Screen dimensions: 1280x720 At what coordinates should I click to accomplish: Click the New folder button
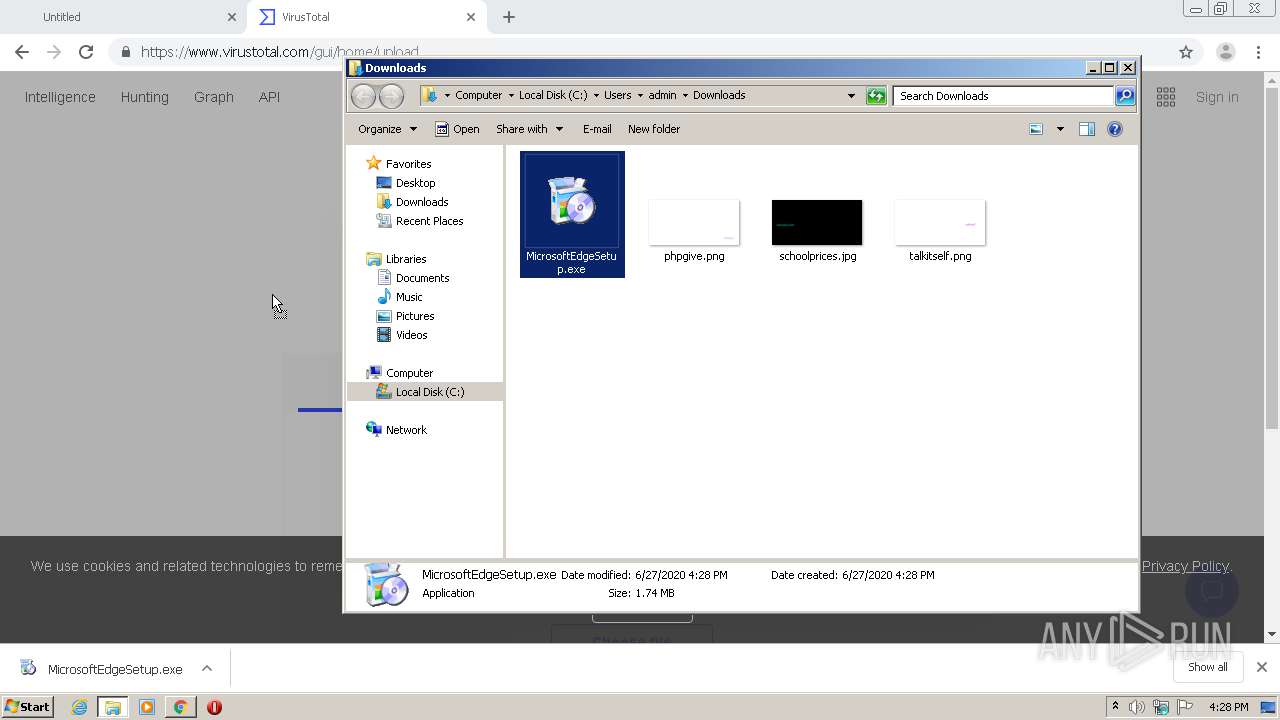[654, 129]
